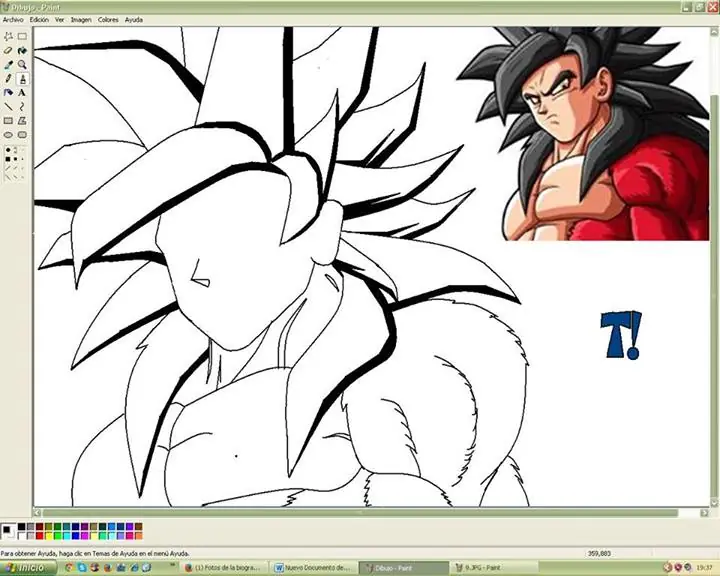Activate the Pick color eyedropper tool
The image size is (720, 576).
pos(8,65)
